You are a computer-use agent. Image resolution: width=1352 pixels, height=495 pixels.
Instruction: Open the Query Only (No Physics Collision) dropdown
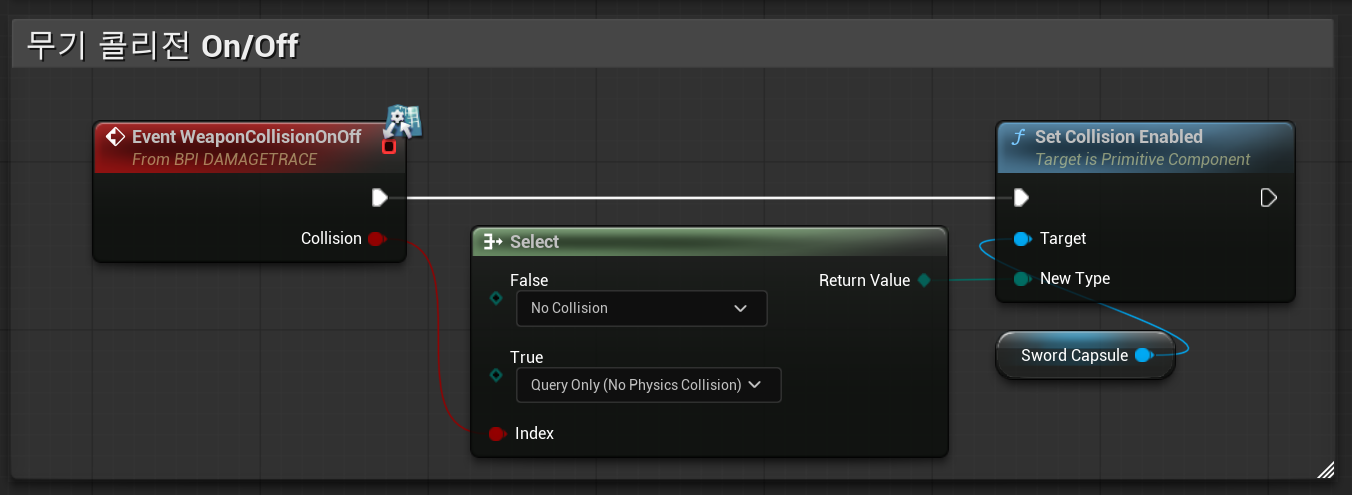(648, 385)
